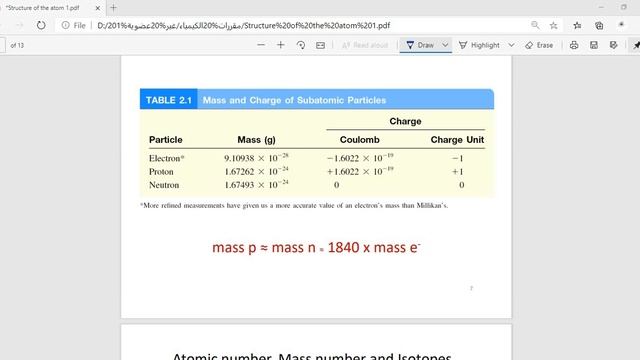
Task: Print the PDF document
Action: pos(574,45)
